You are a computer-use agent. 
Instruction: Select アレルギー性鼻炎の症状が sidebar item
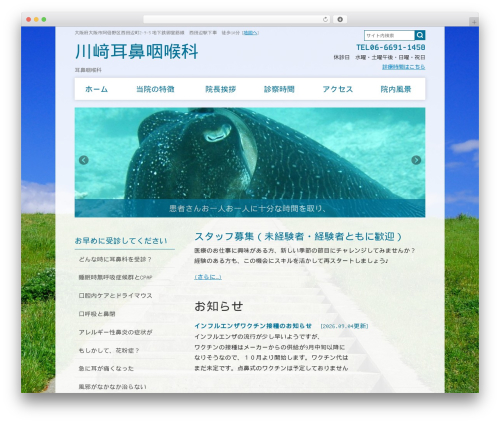click(115, 332)
